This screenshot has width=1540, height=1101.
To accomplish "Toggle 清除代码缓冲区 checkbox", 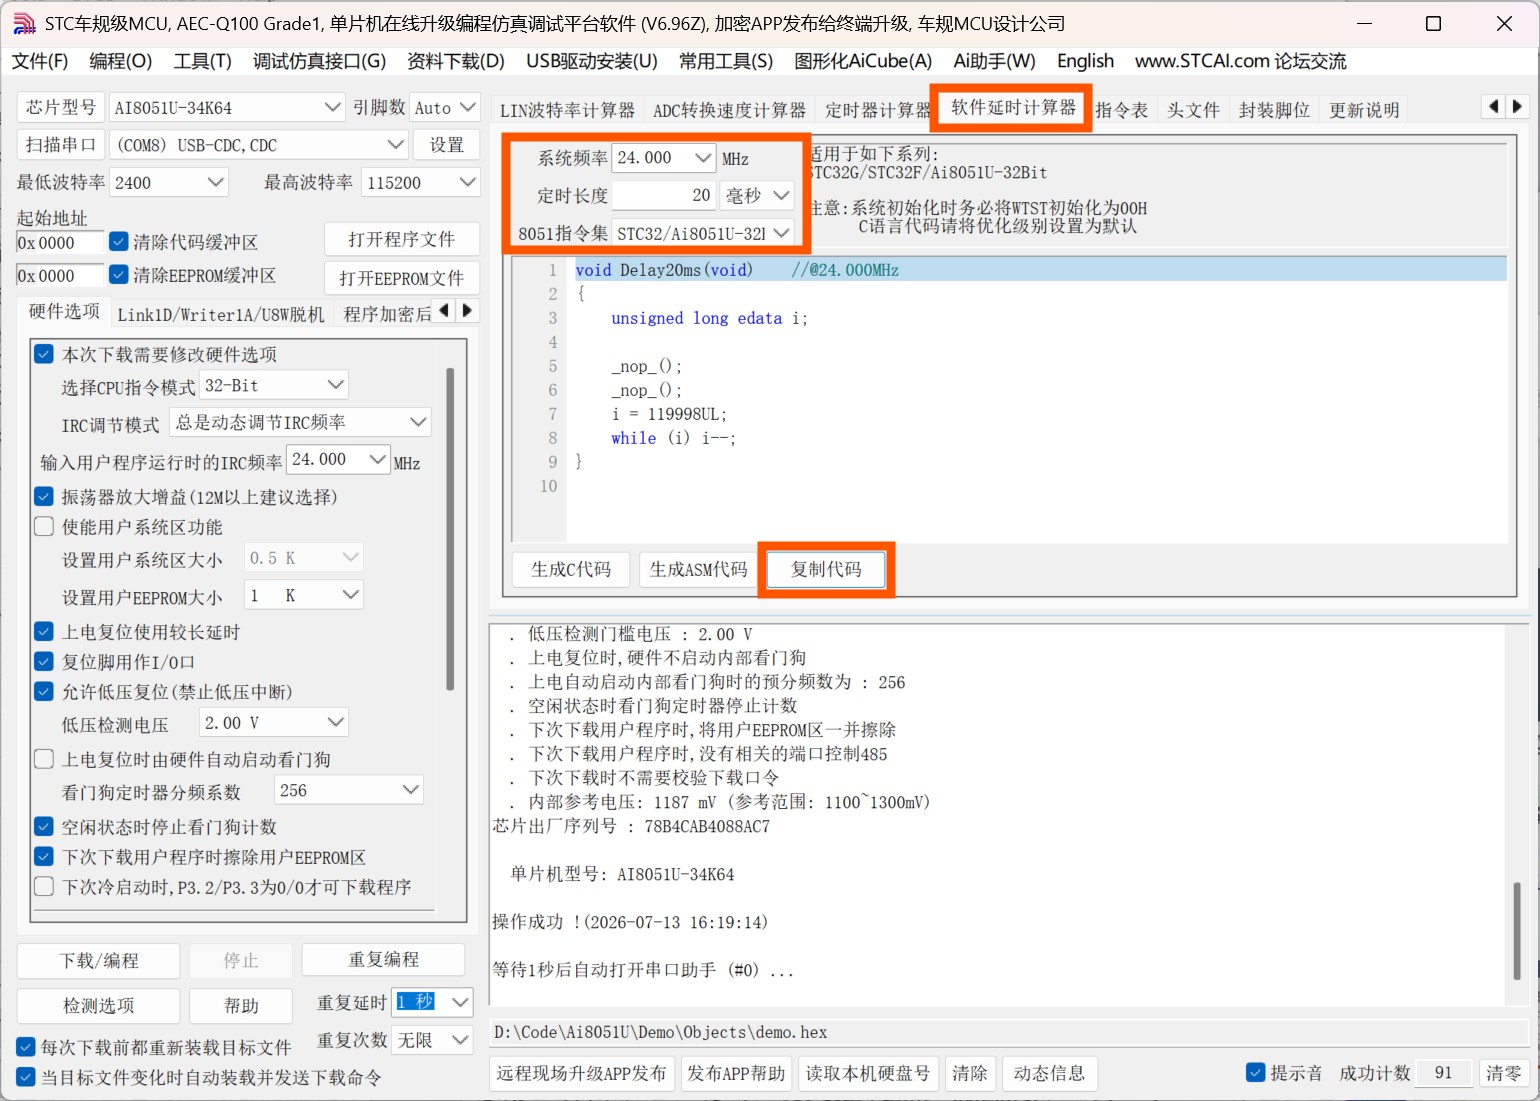I will [x=119, y=242].
